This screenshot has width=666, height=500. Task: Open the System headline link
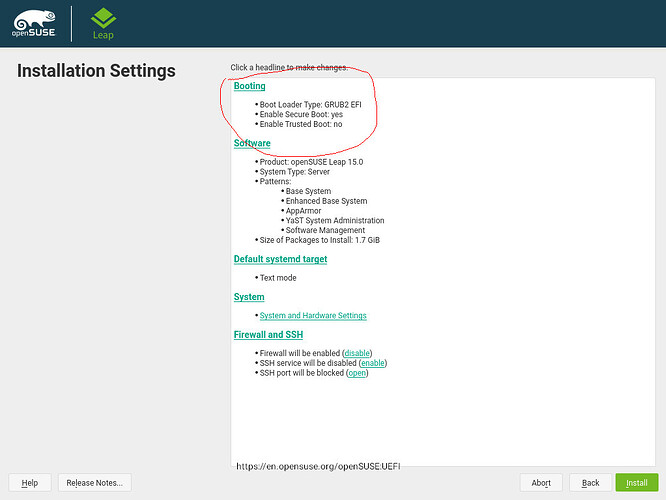[x=249, y=297]
